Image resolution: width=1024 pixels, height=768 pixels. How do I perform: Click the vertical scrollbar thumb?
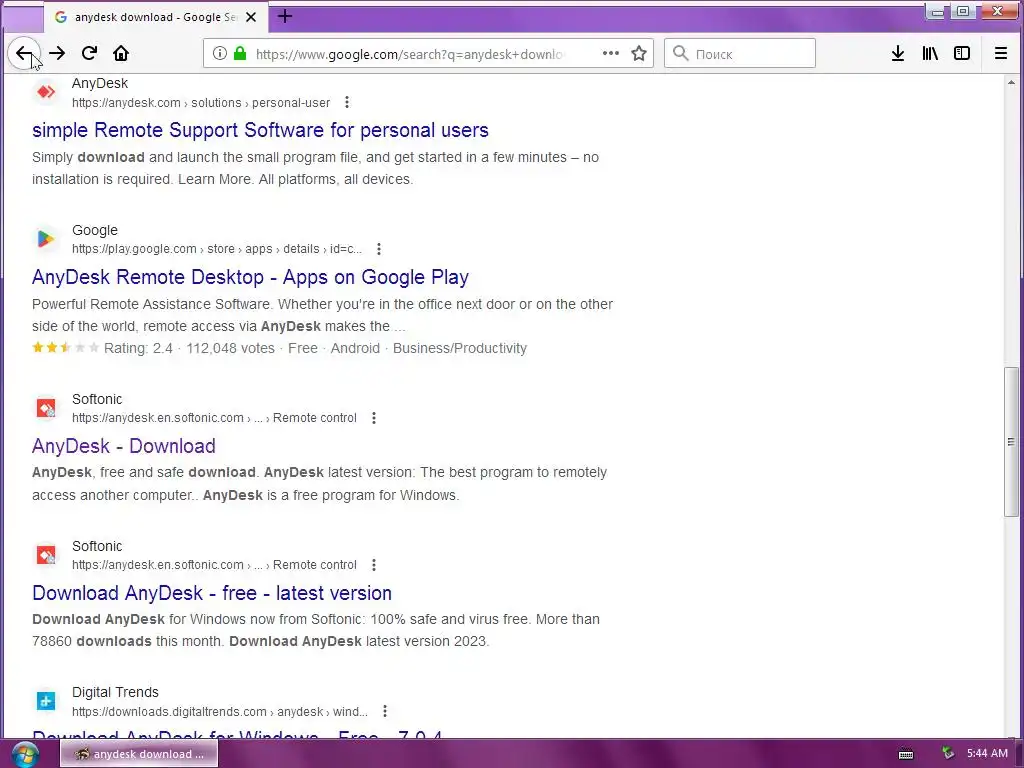tap(1011, 442)
